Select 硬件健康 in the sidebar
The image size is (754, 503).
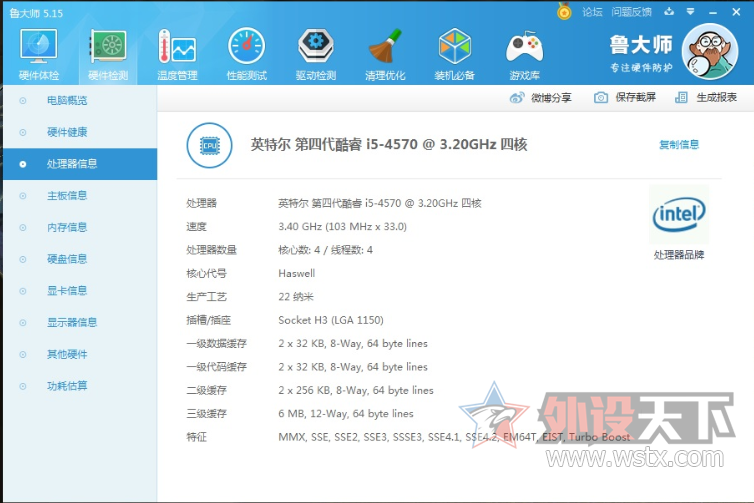(x=80, y=132)
